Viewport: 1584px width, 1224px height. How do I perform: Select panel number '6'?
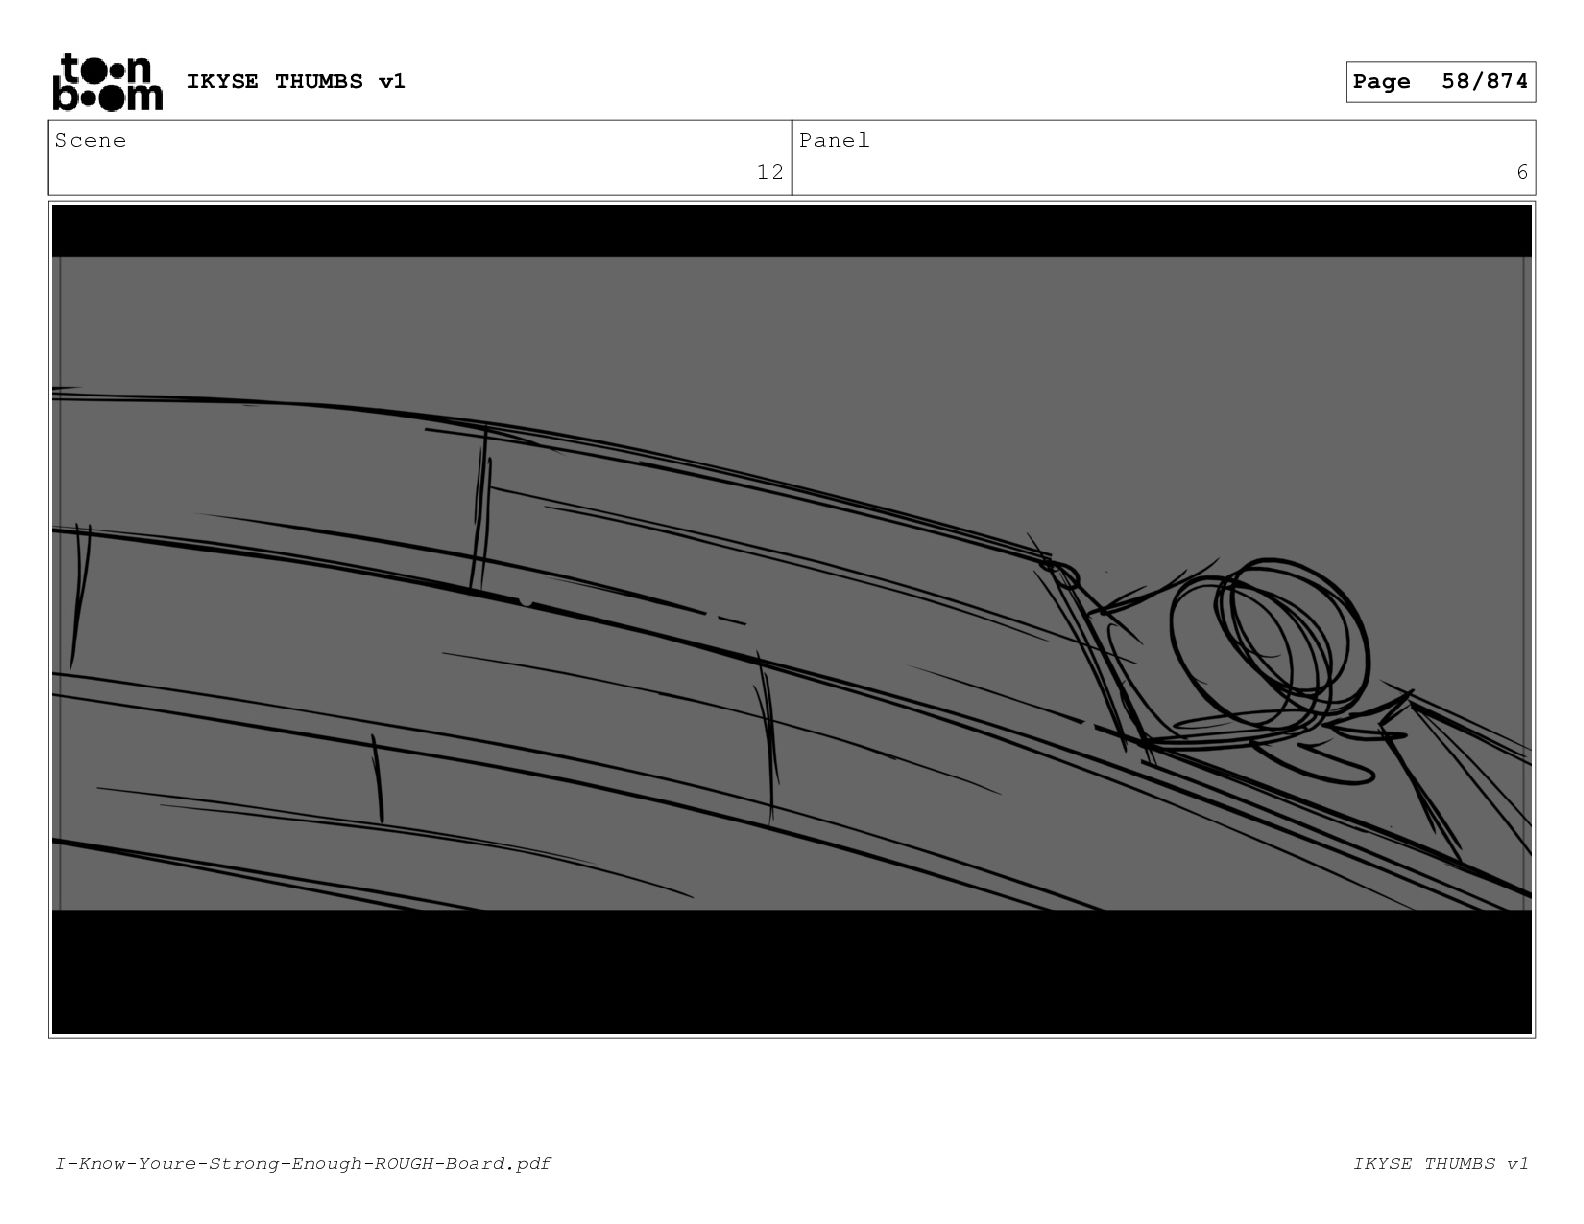[x=1522, y=172]
